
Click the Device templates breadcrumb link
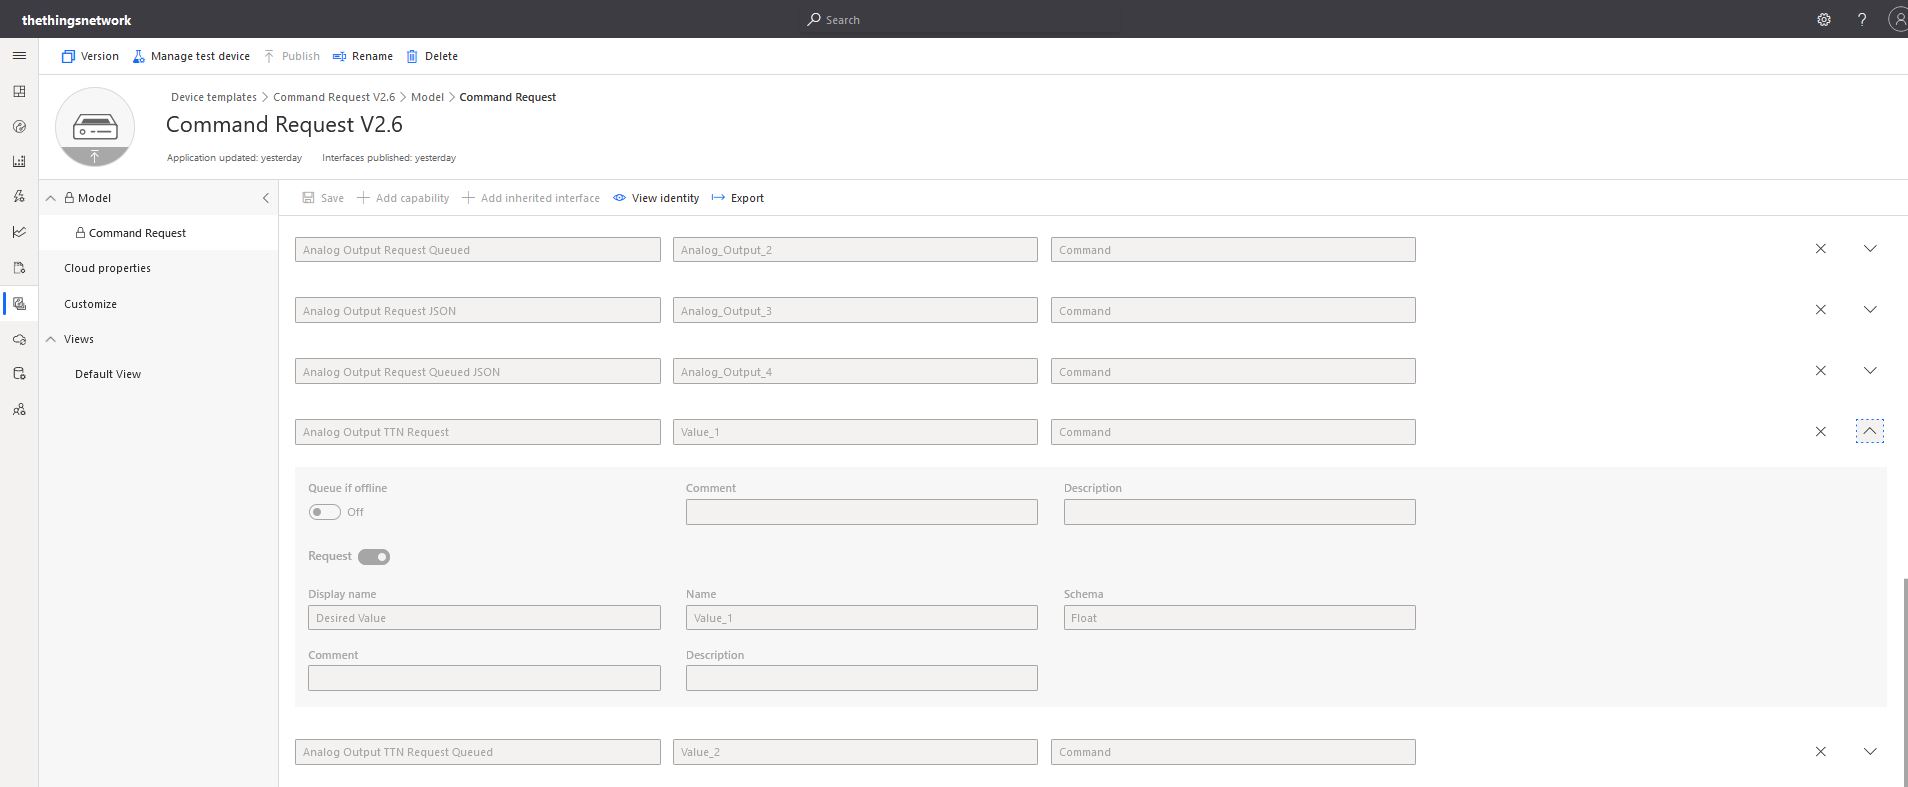point(213,97)
